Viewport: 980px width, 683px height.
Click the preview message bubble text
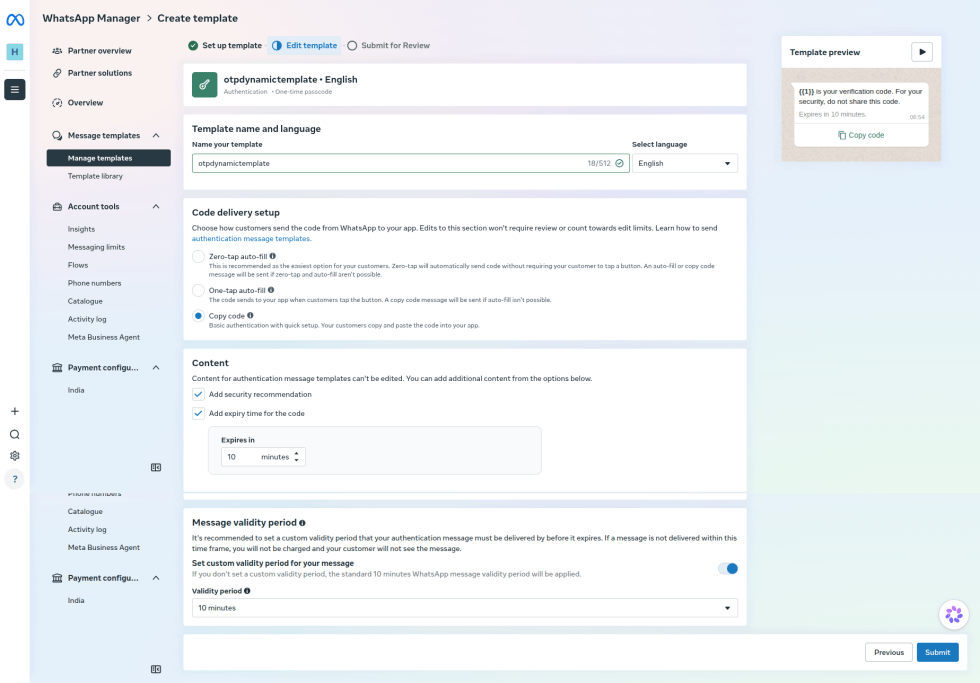point(861,96)
